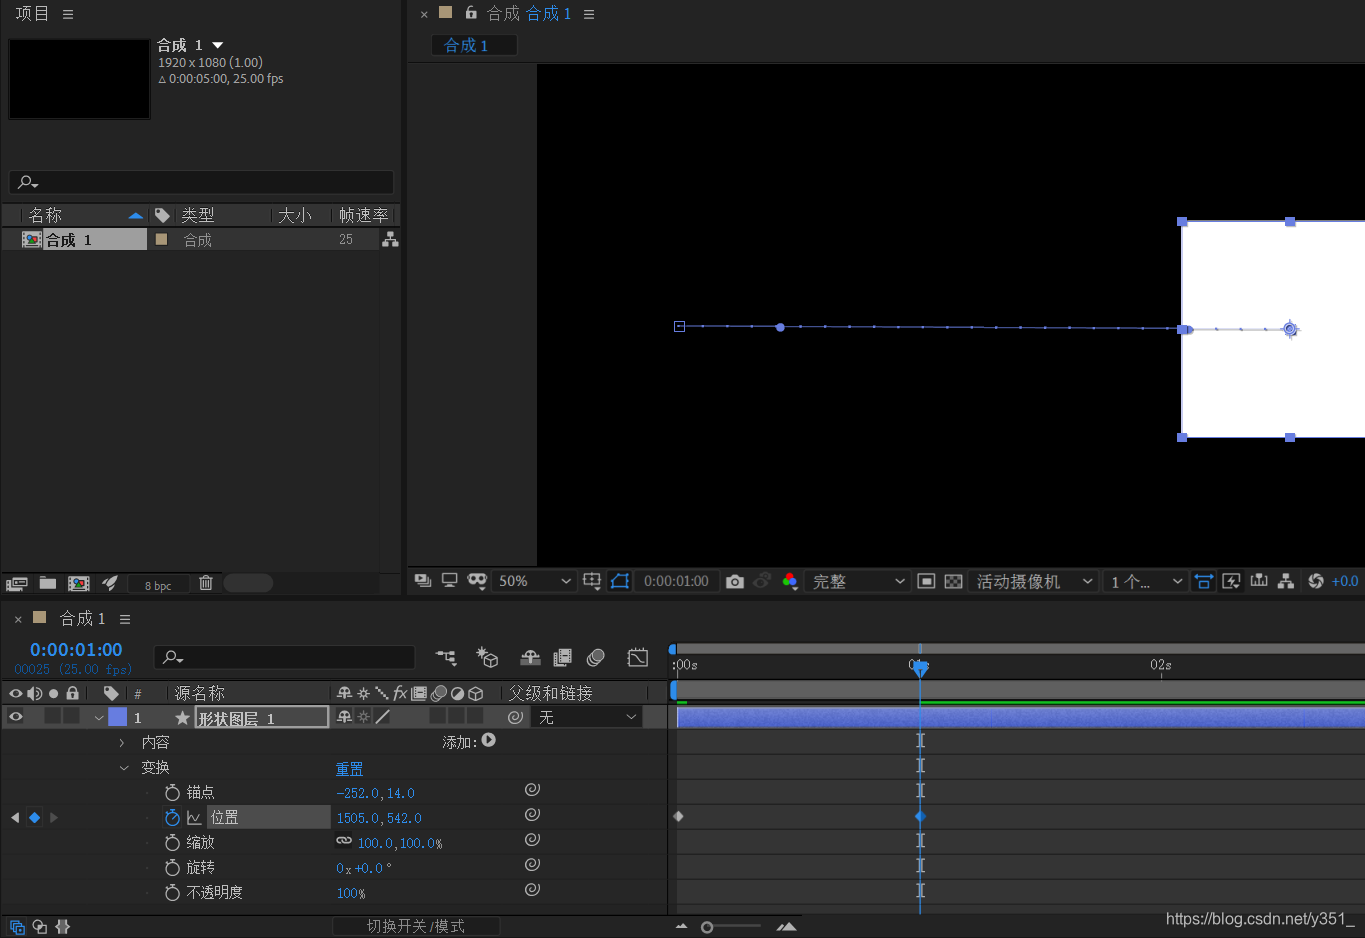Open the 50% magnification dropdown
This screenshot has width=1365, height=938.
pyautogui.click(x=534, y=581)
